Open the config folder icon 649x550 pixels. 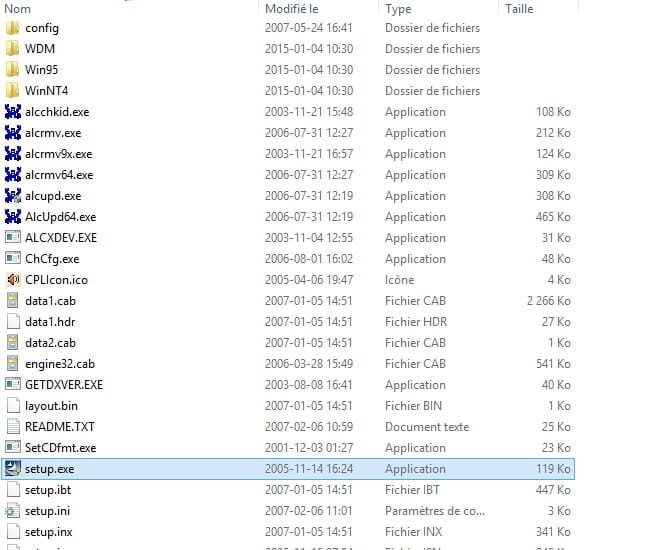coord(12,28)
